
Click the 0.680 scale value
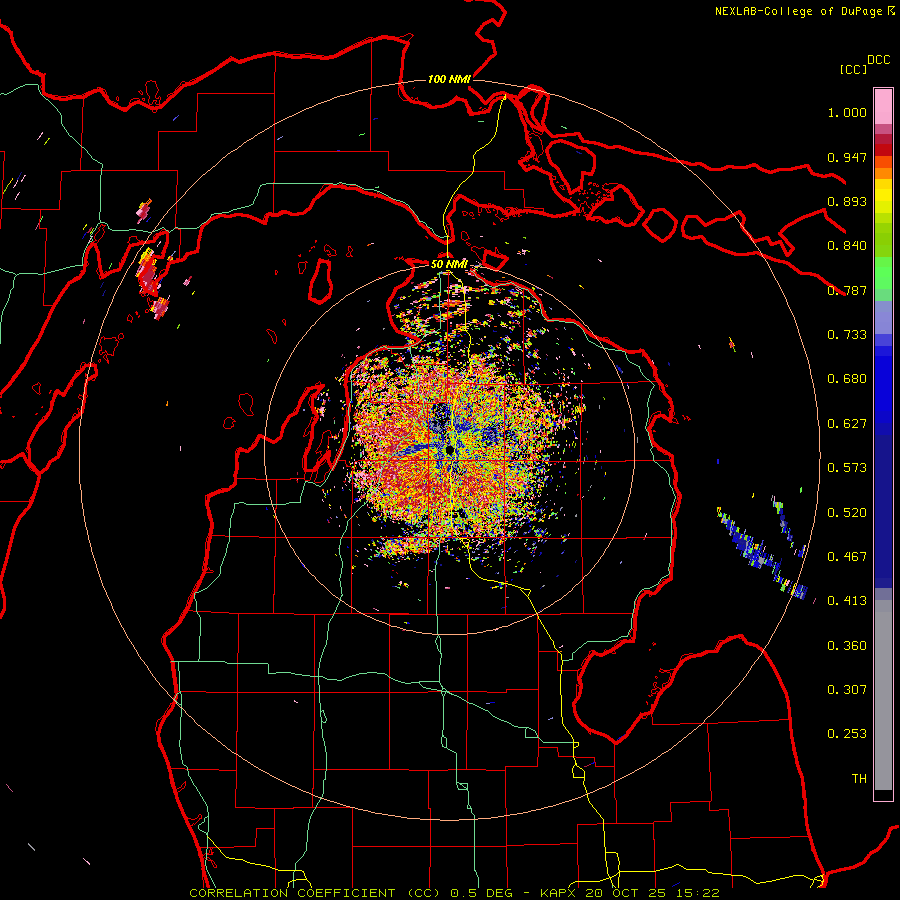coord(847,379)
